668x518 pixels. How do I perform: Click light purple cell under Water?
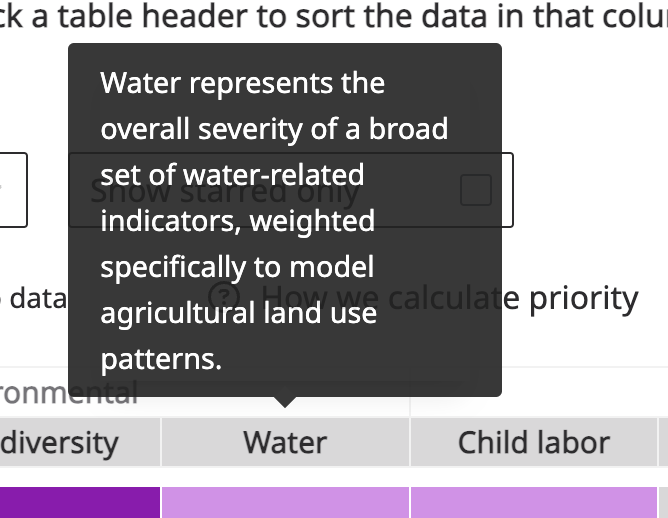pos(285,502)
